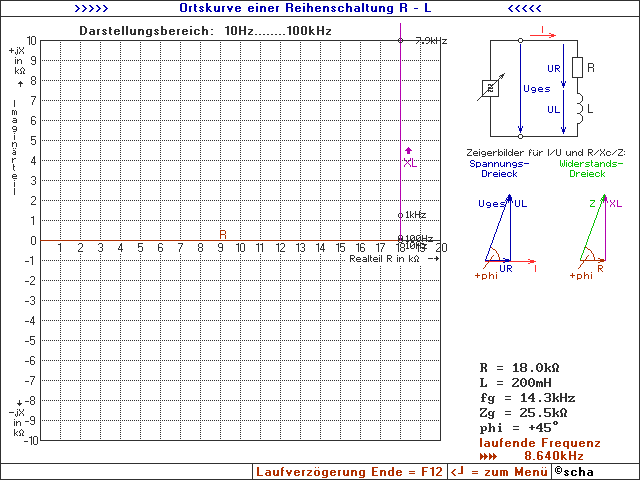Click the Darstellungsbereich 10Hz to 100kHz text
This screenshot has width=640, height=480.
pos(205,30)
